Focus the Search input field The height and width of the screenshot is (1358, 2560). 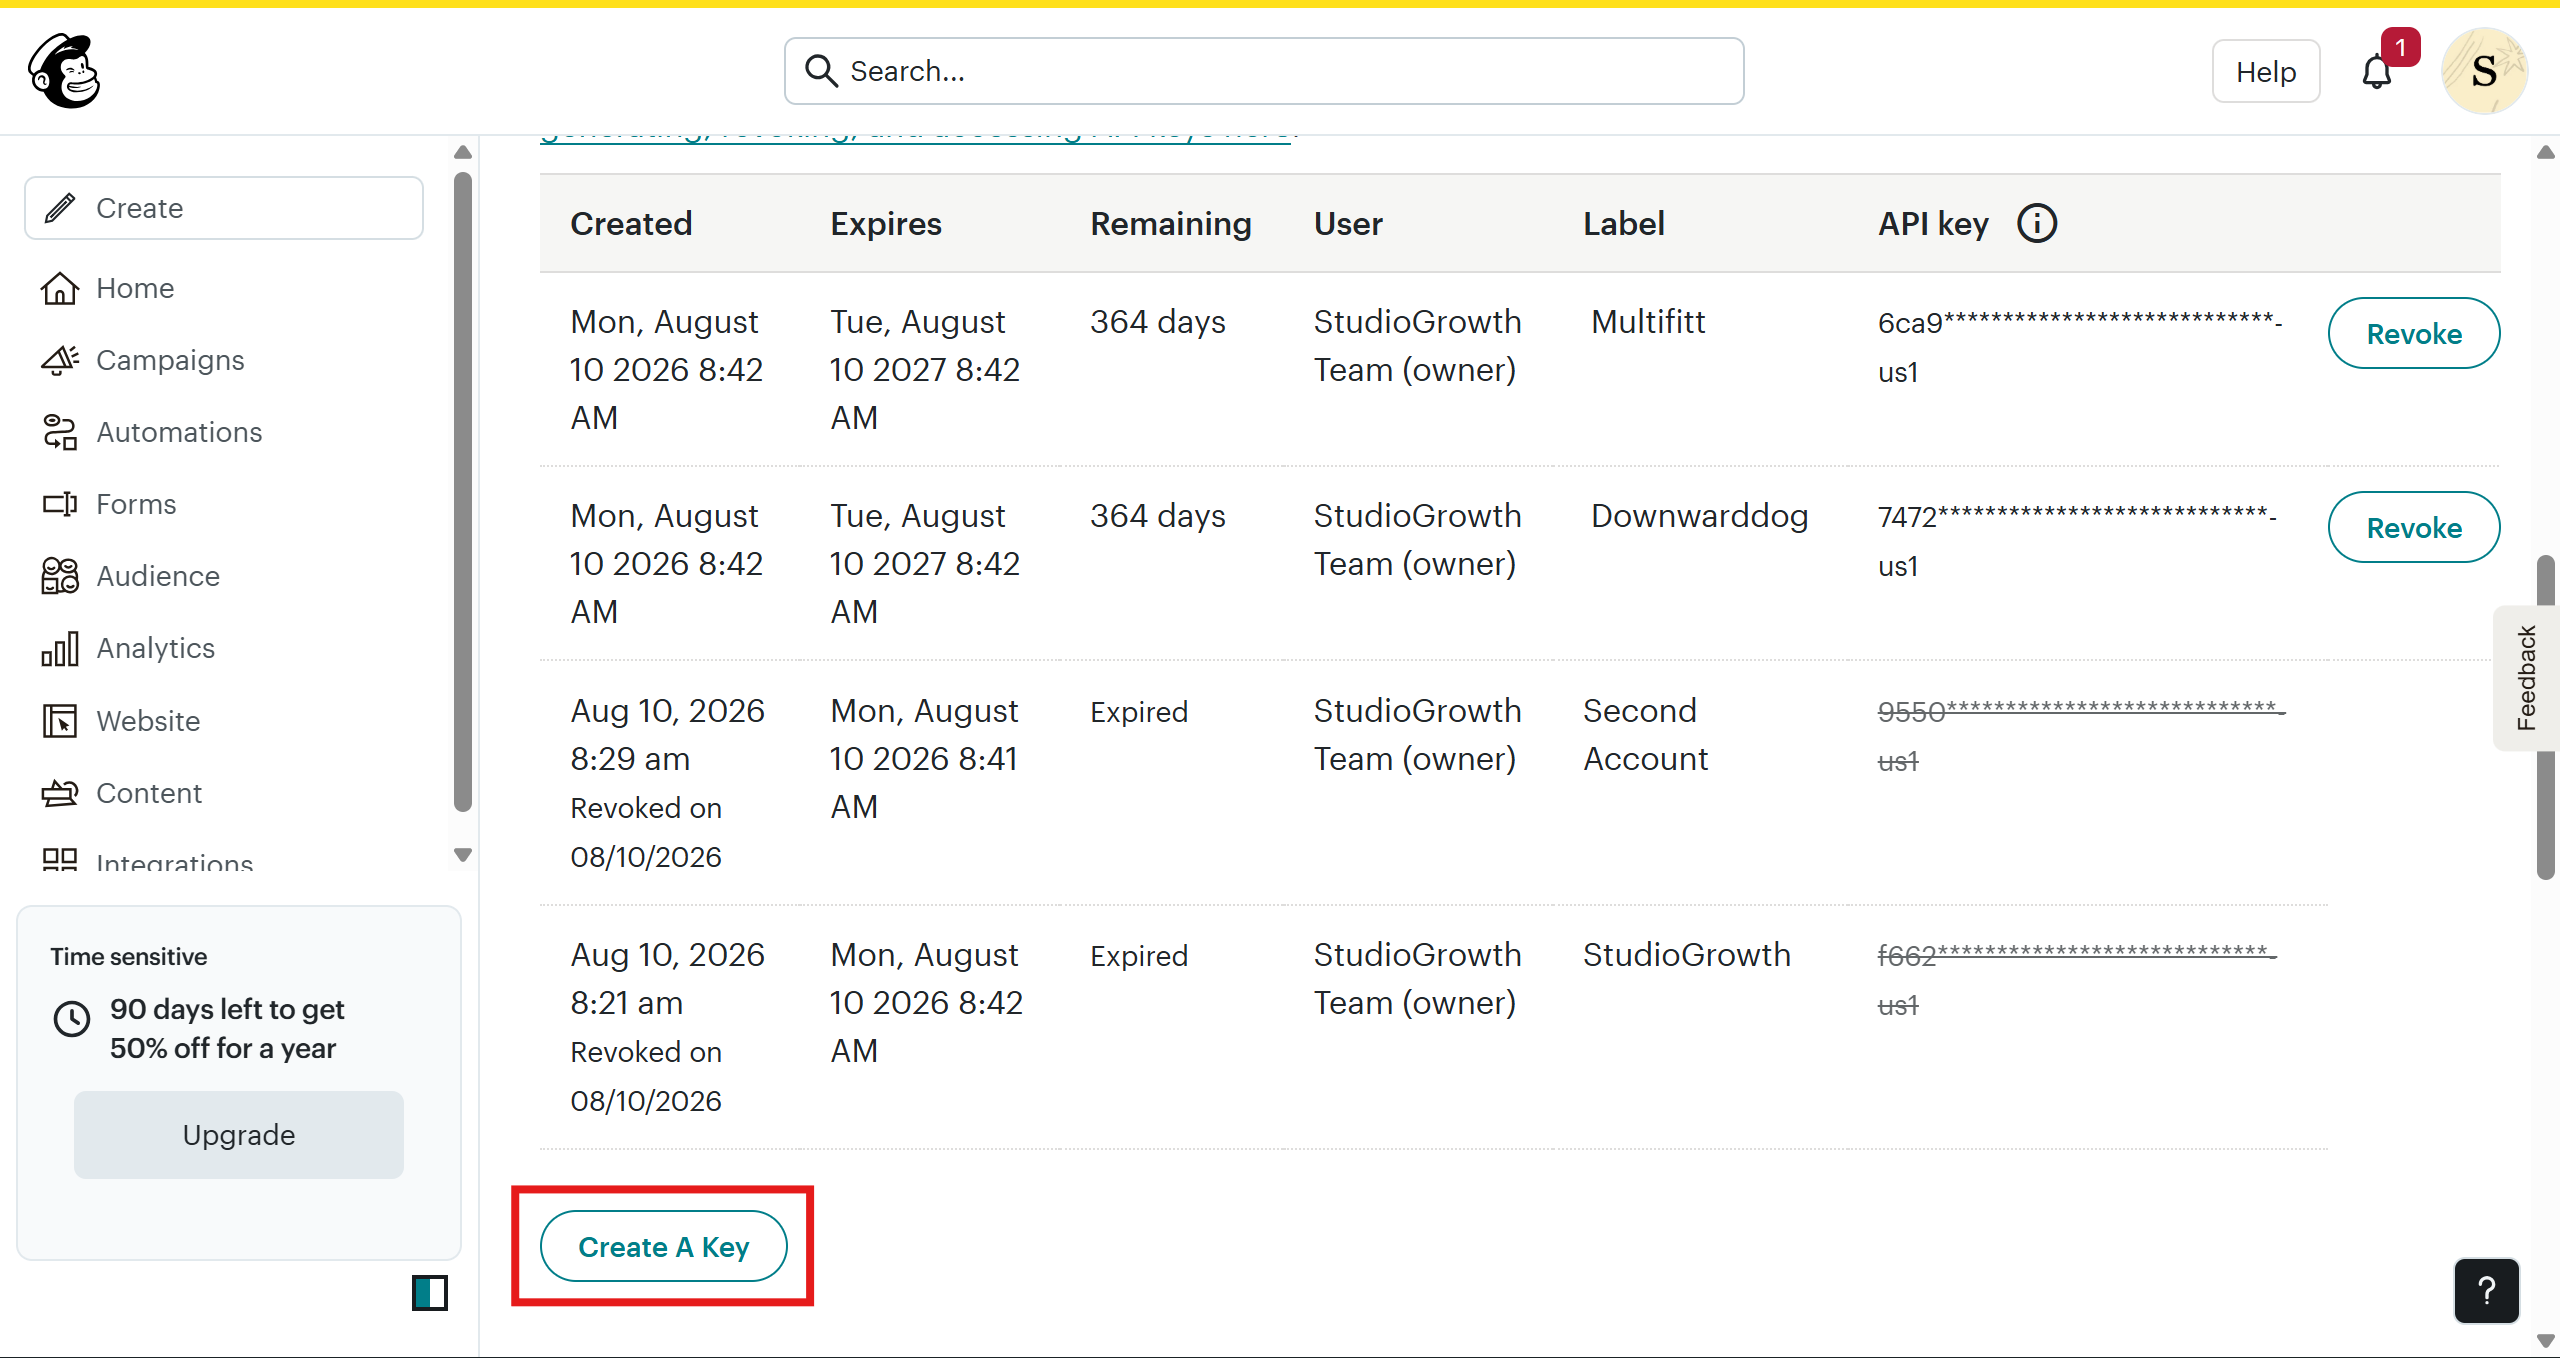click(x=1264, y=71)
